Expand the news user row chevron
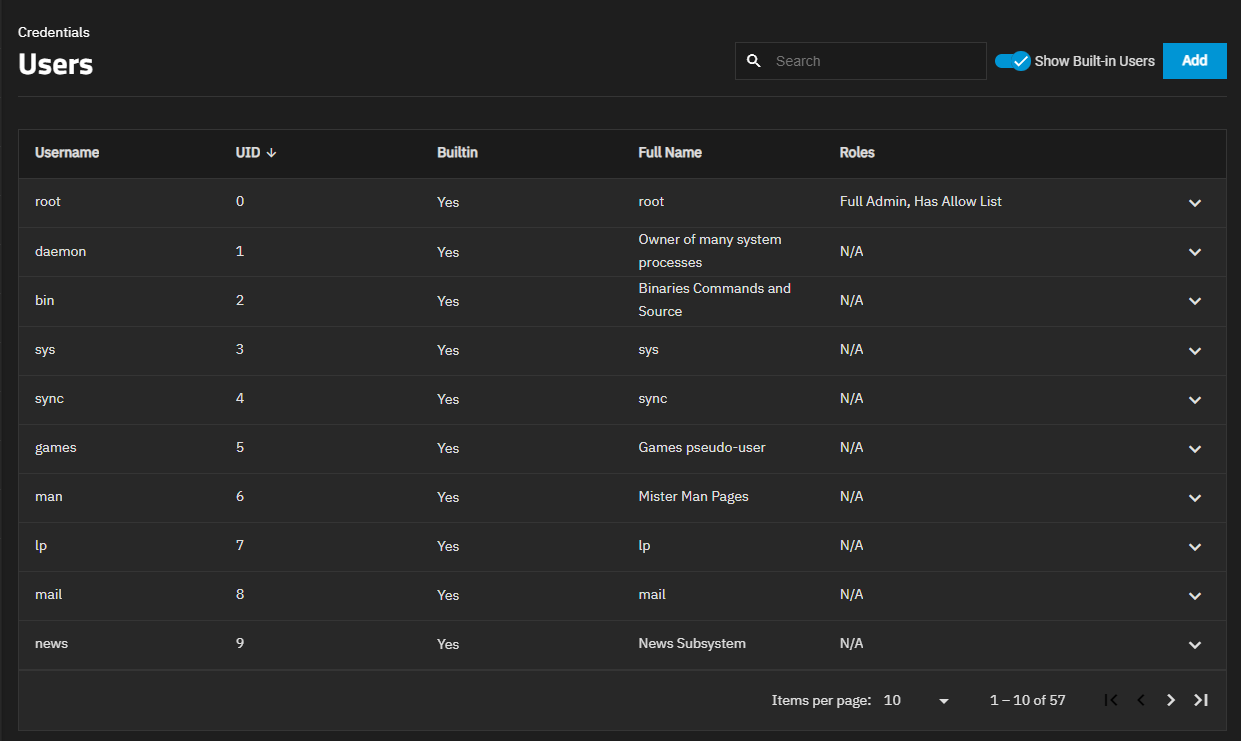Viewport: 1241px width, 741px height. pos(1194,645)
